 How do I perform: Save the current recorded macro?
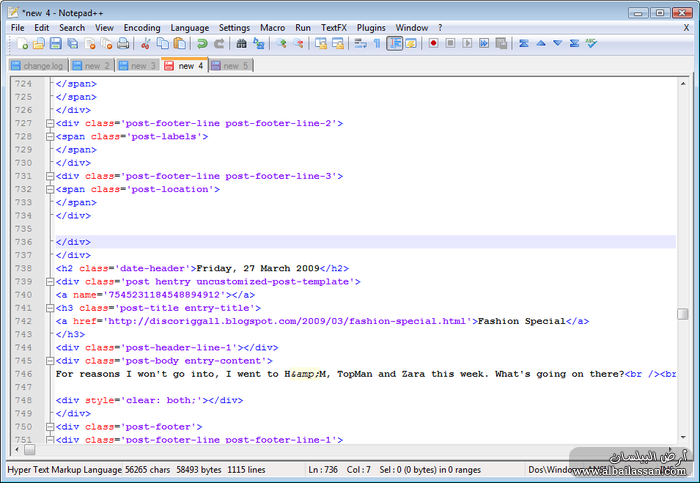click(x=501, y=43)
